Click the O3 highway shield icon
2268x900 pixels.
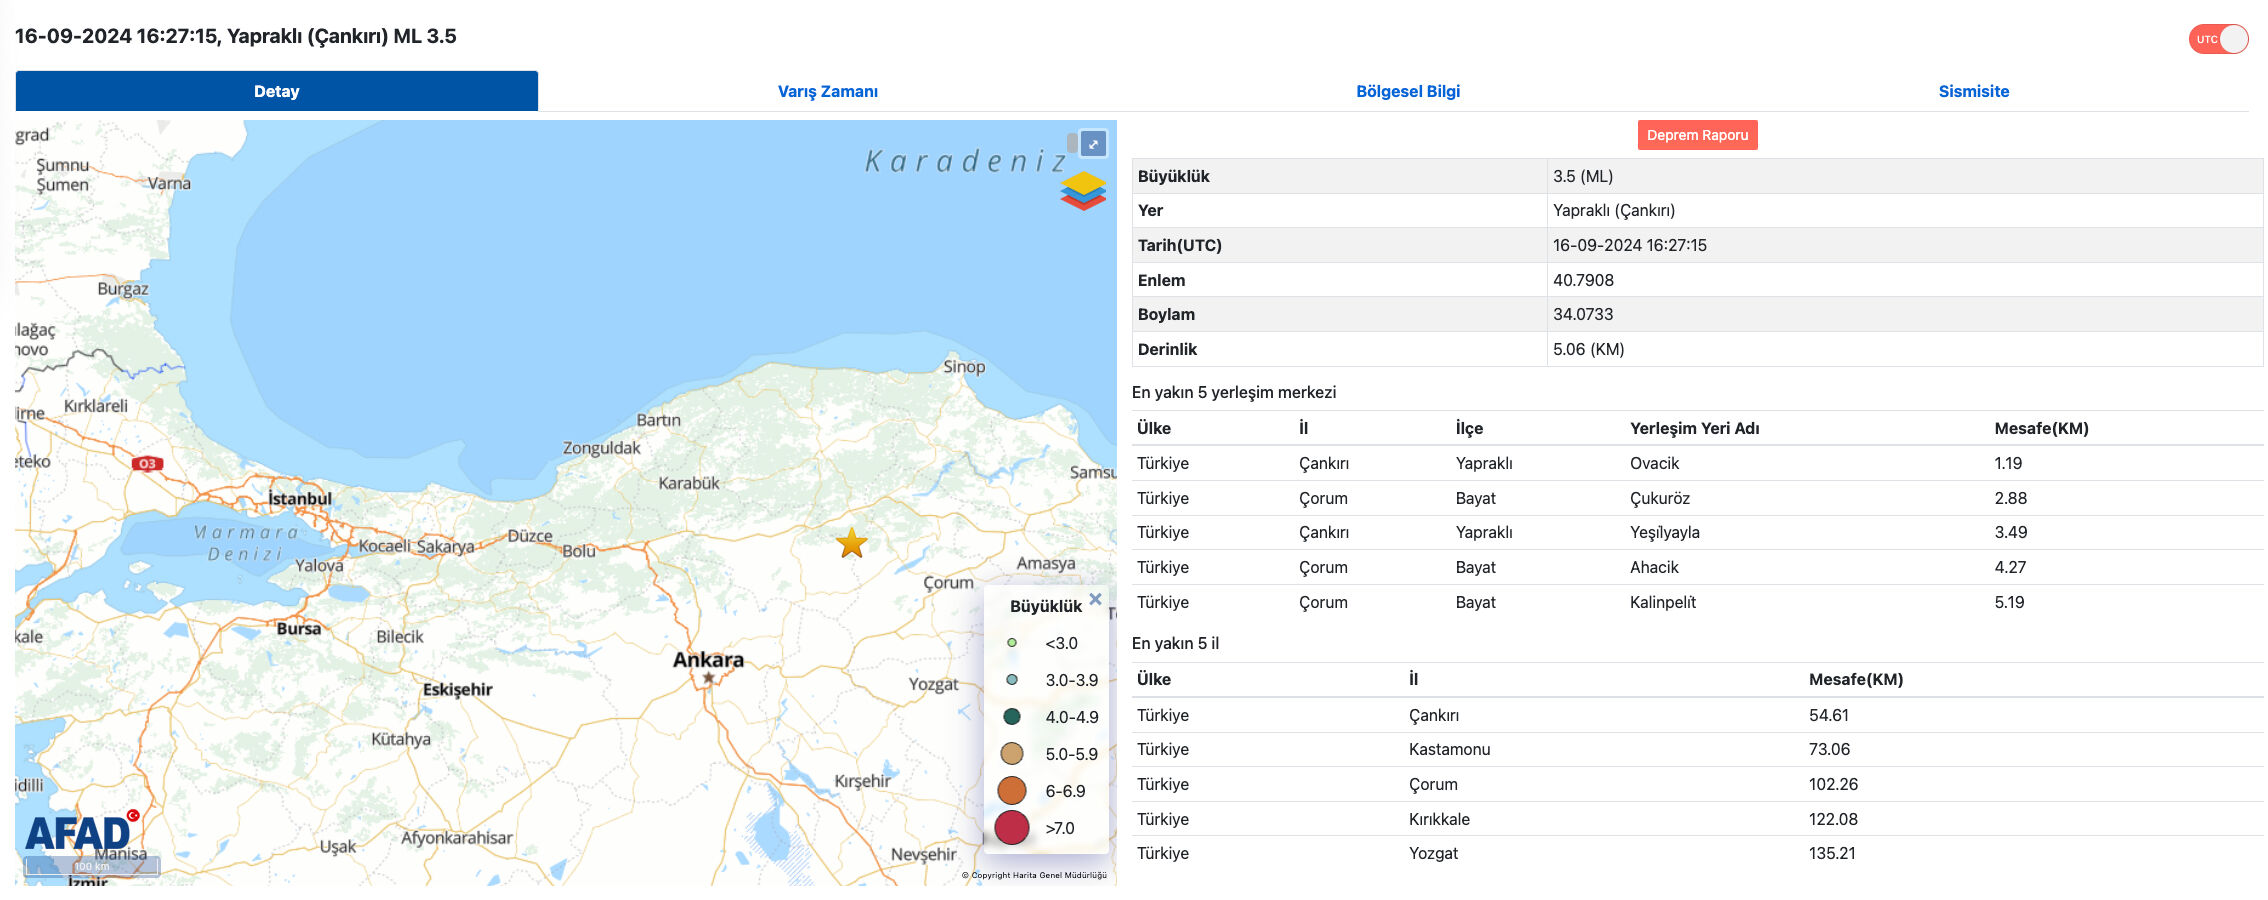pyautogui.click(x=147, y=464)
